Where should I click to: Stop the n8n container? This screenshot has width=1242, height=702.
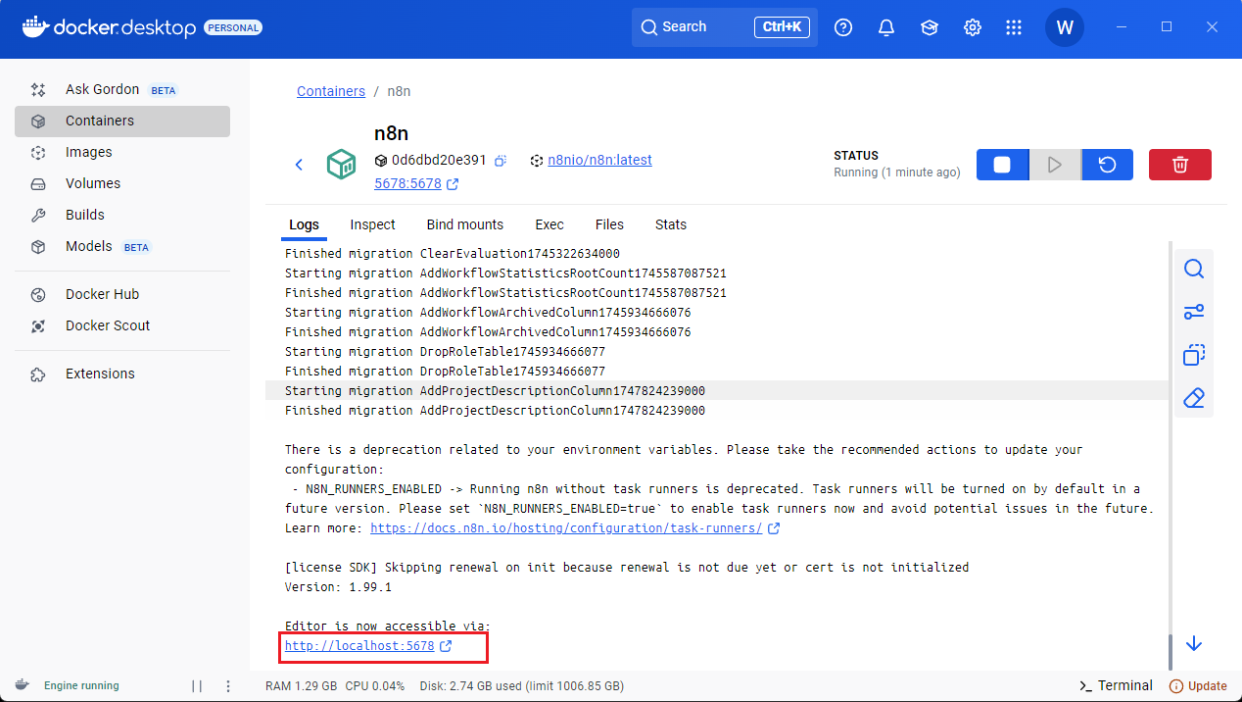[x=1002, y=165]
